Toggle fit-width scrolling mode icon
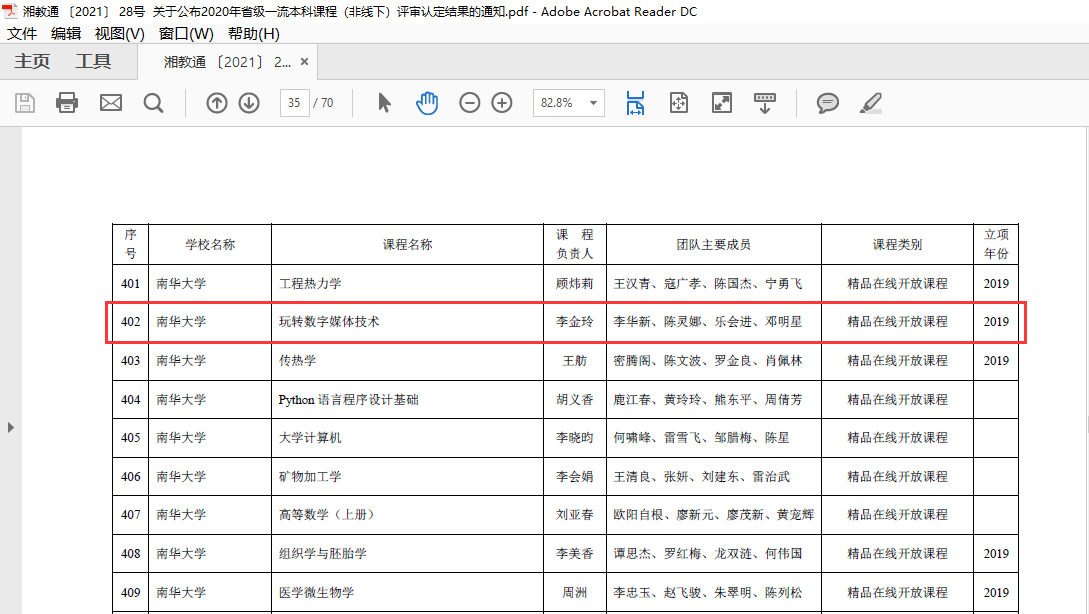 pyautogui.click(x=636, y=103)
